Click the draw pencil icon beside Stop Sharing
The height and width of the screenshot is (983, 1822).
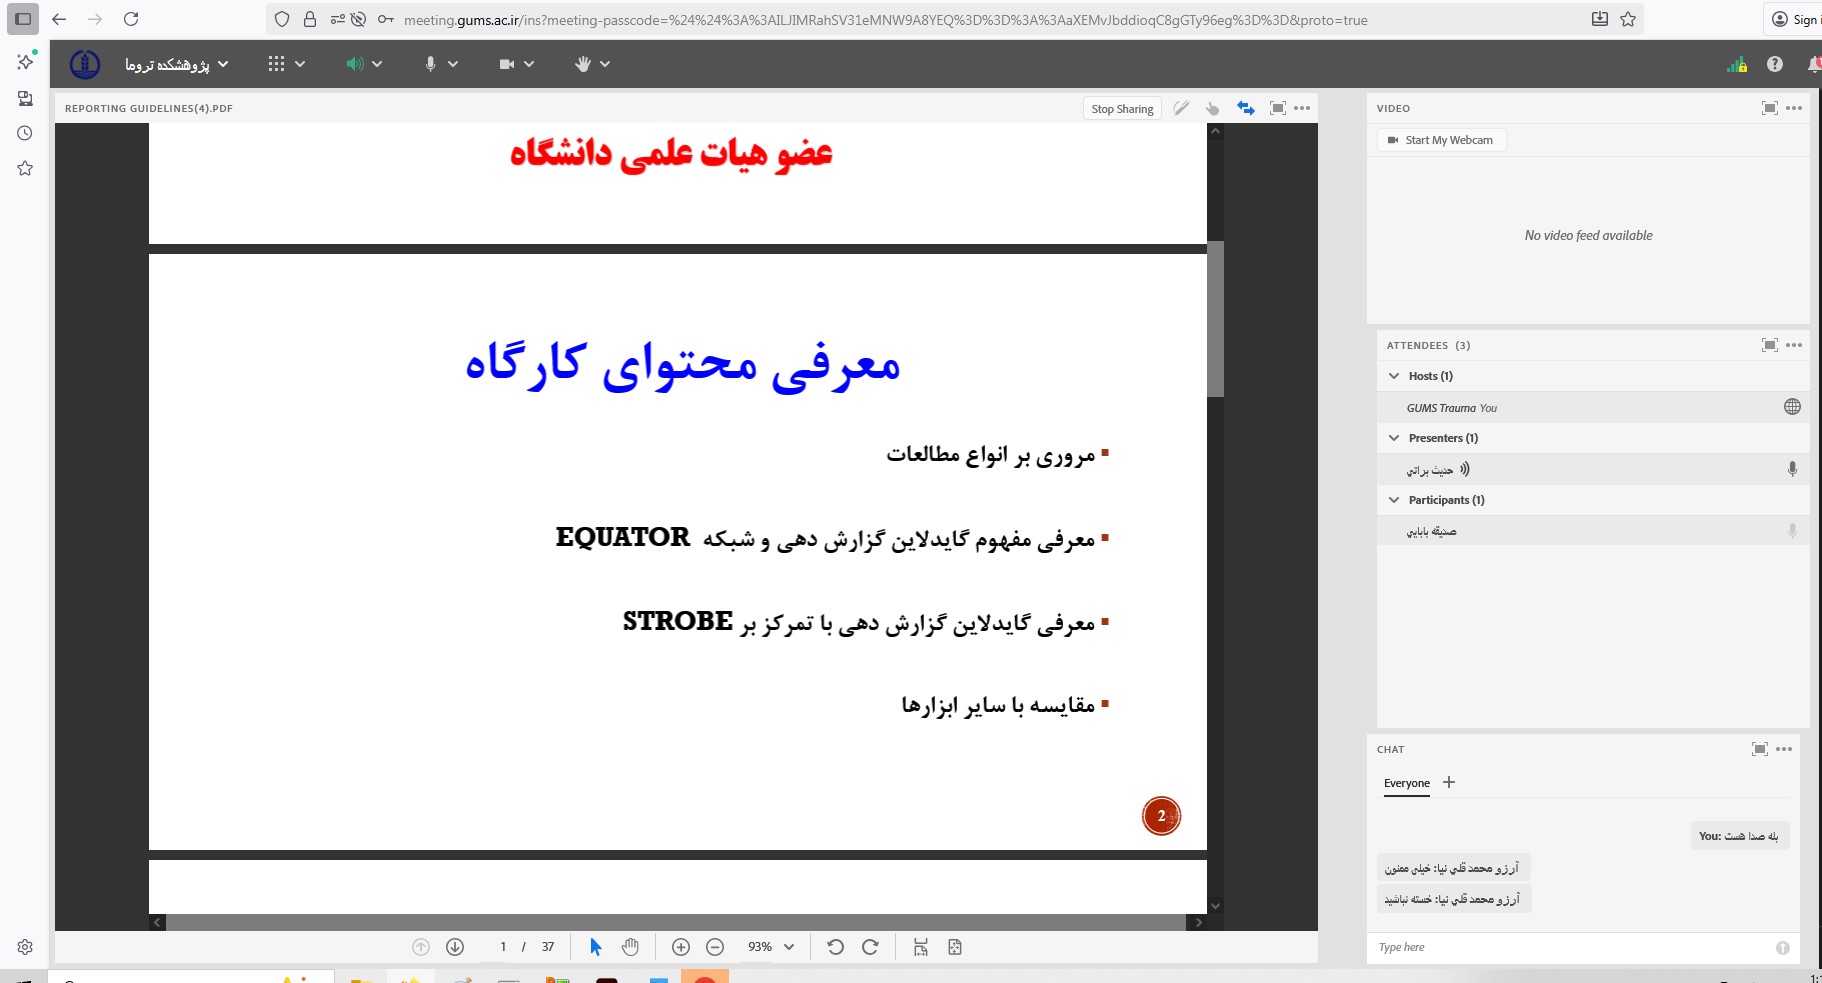(1181, 108)
